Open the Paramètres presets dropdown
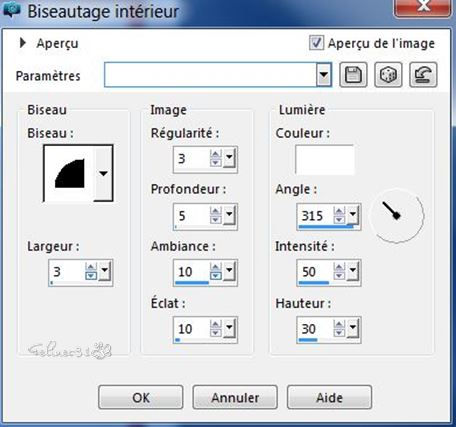This screenshot has width=456, height=427. click(x=324, y=75)
